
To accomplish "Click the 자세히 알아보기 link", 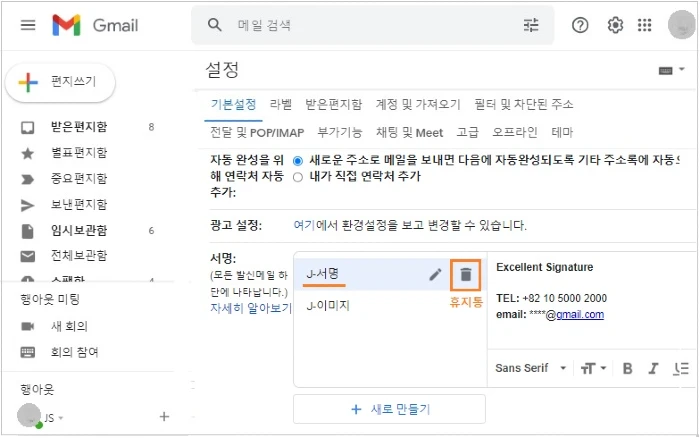I will [251, 308].
